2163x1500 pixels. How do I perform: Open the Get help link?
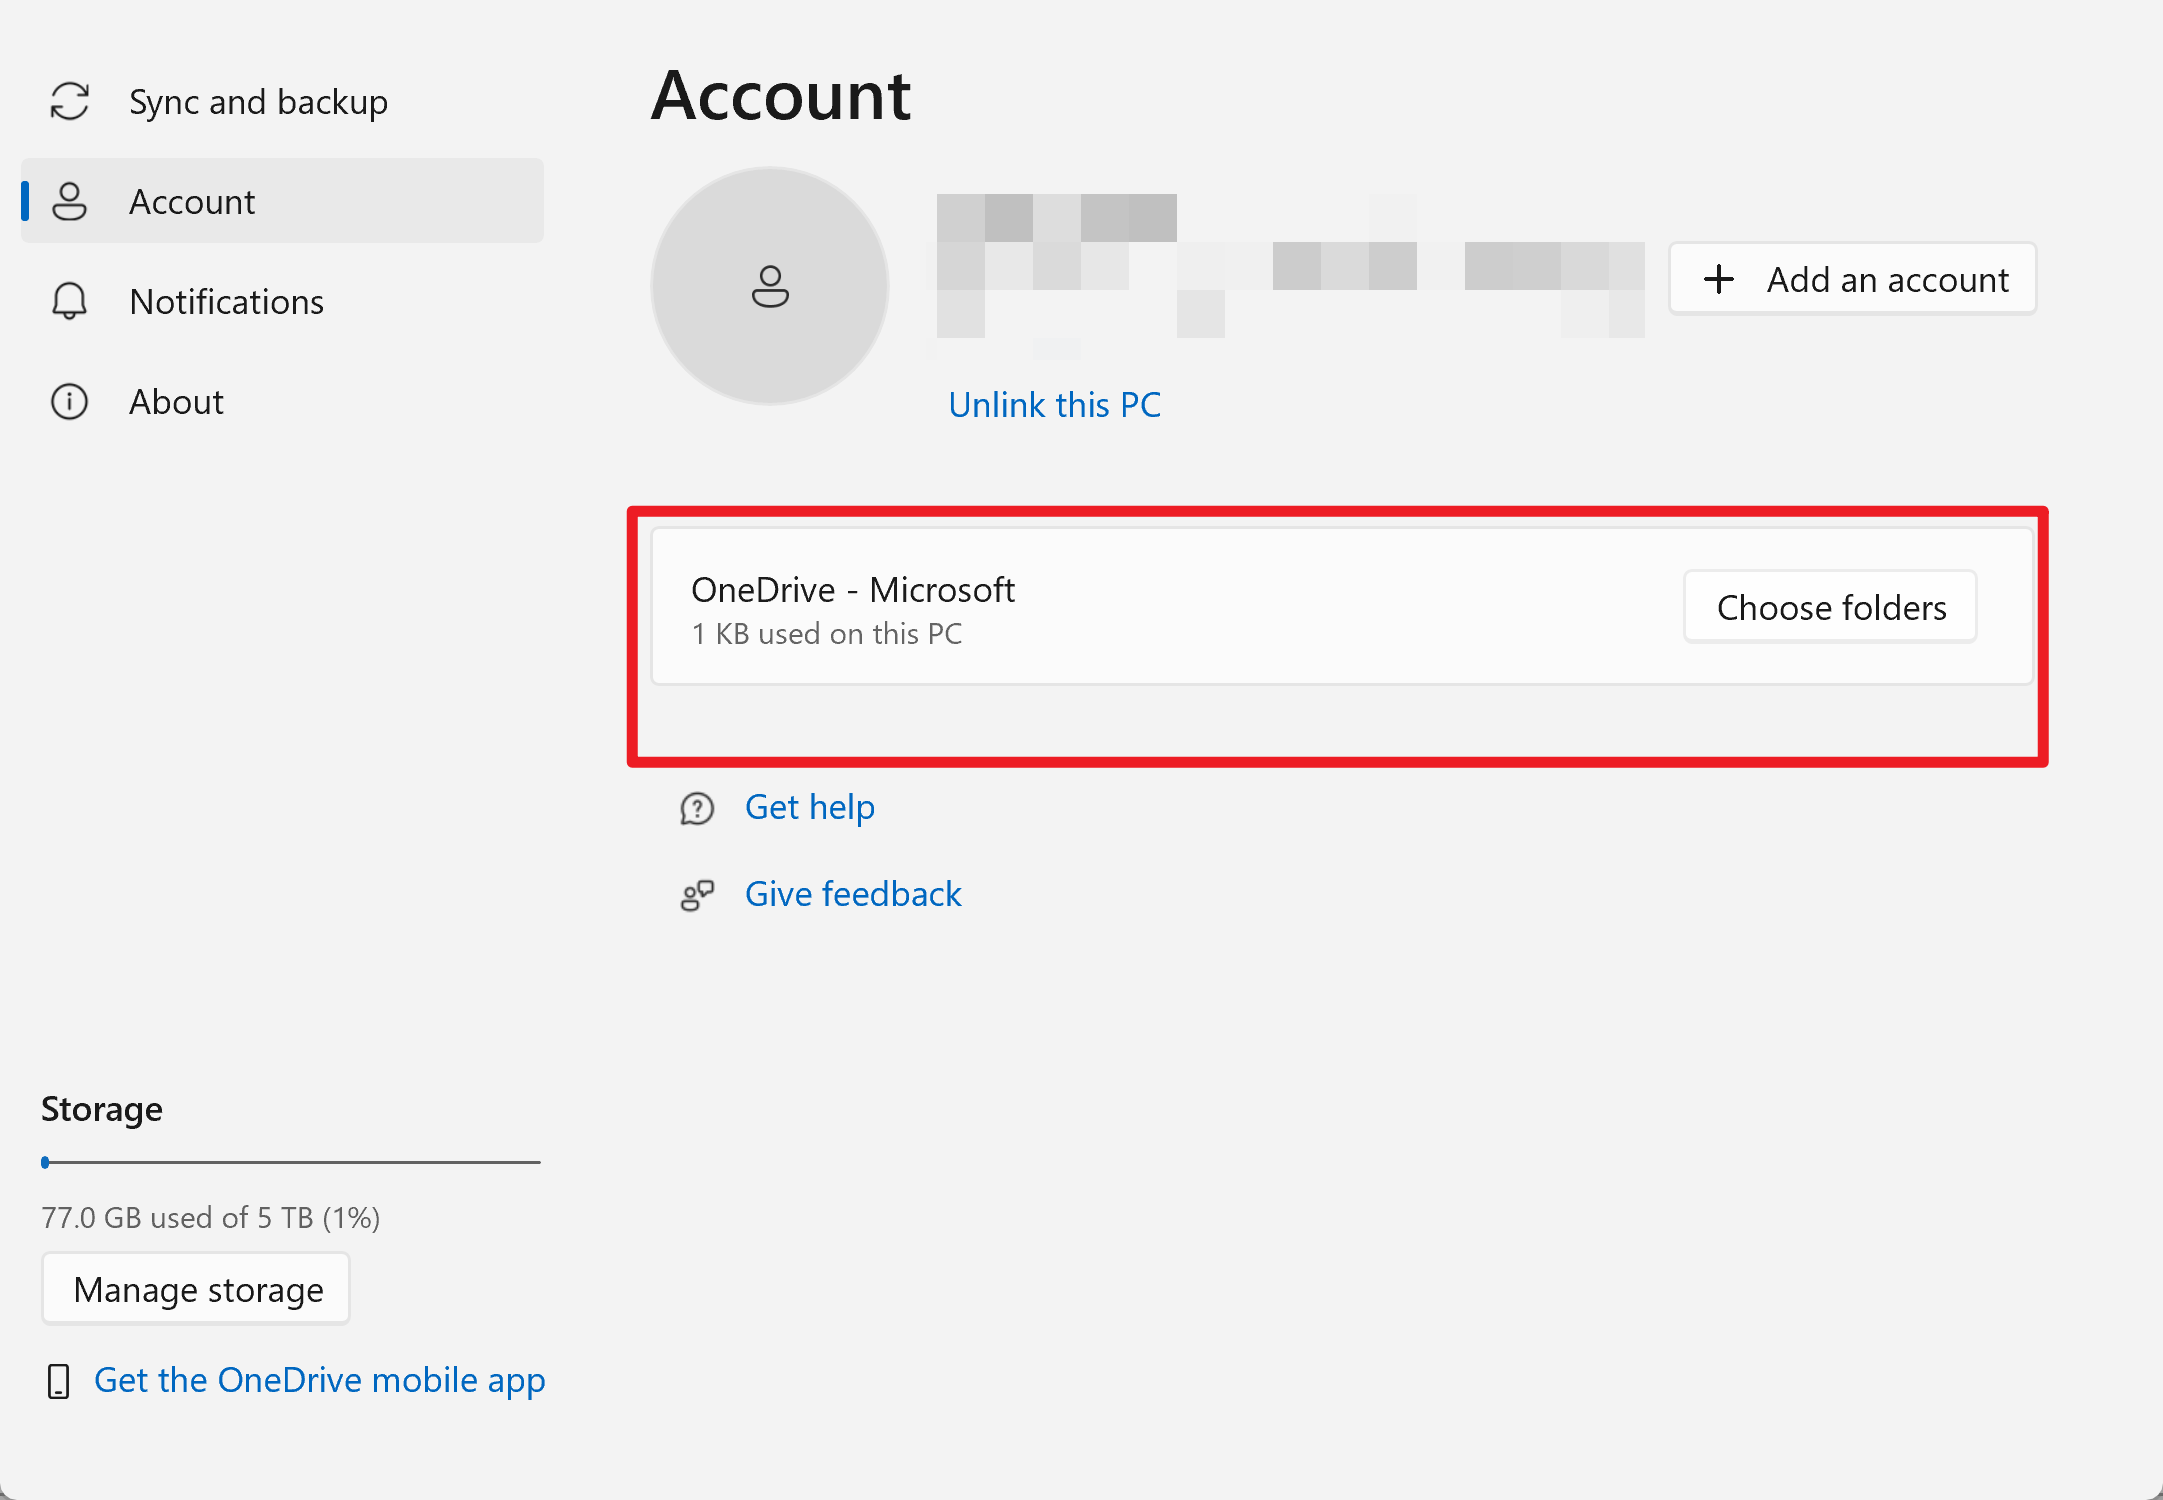tap(810, 807)
